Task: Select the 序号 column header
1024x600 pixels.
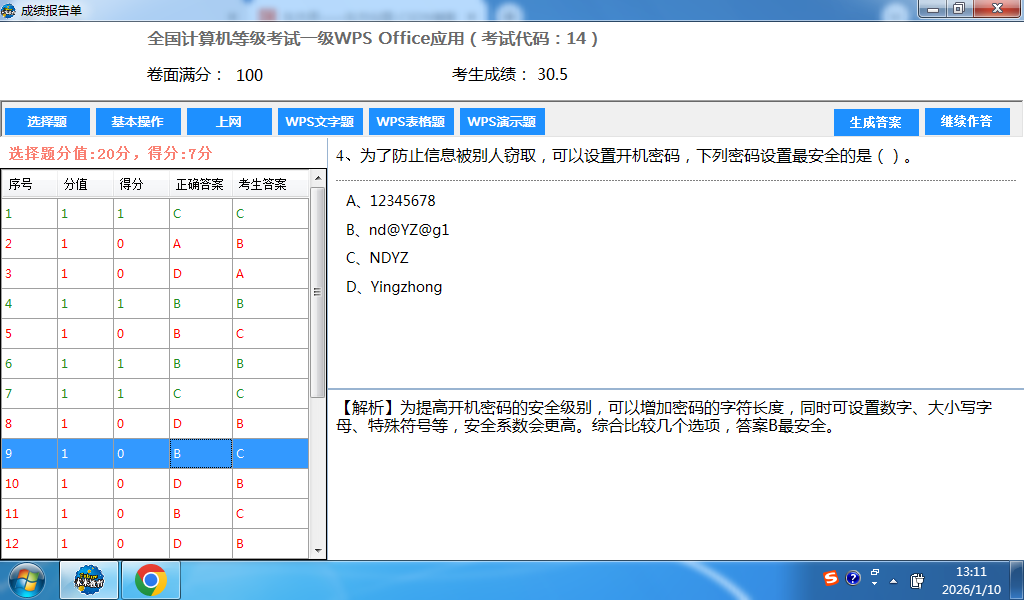Action: [29, 184]
